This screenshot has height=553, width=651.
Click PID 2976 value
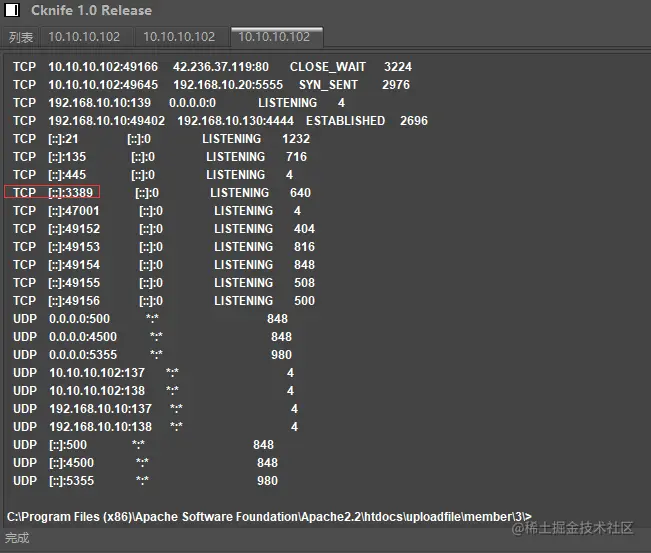point(396,85)
